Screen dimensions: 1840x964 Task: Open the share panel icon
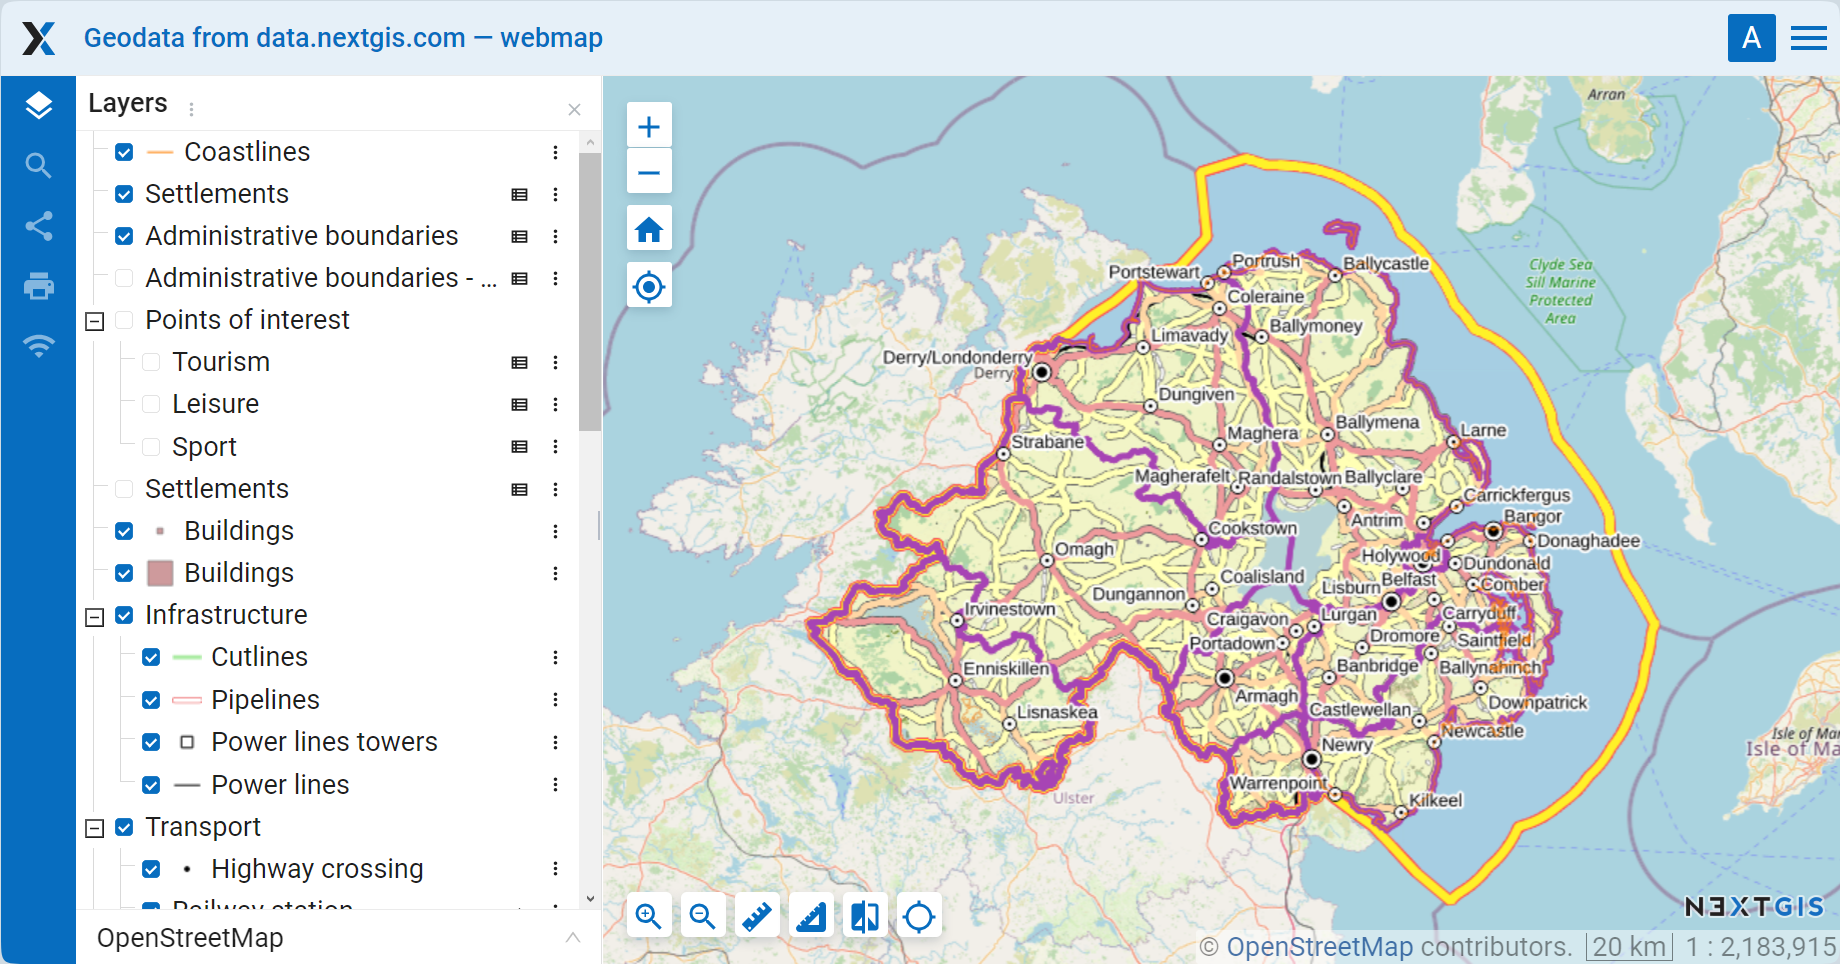(38, 226)
